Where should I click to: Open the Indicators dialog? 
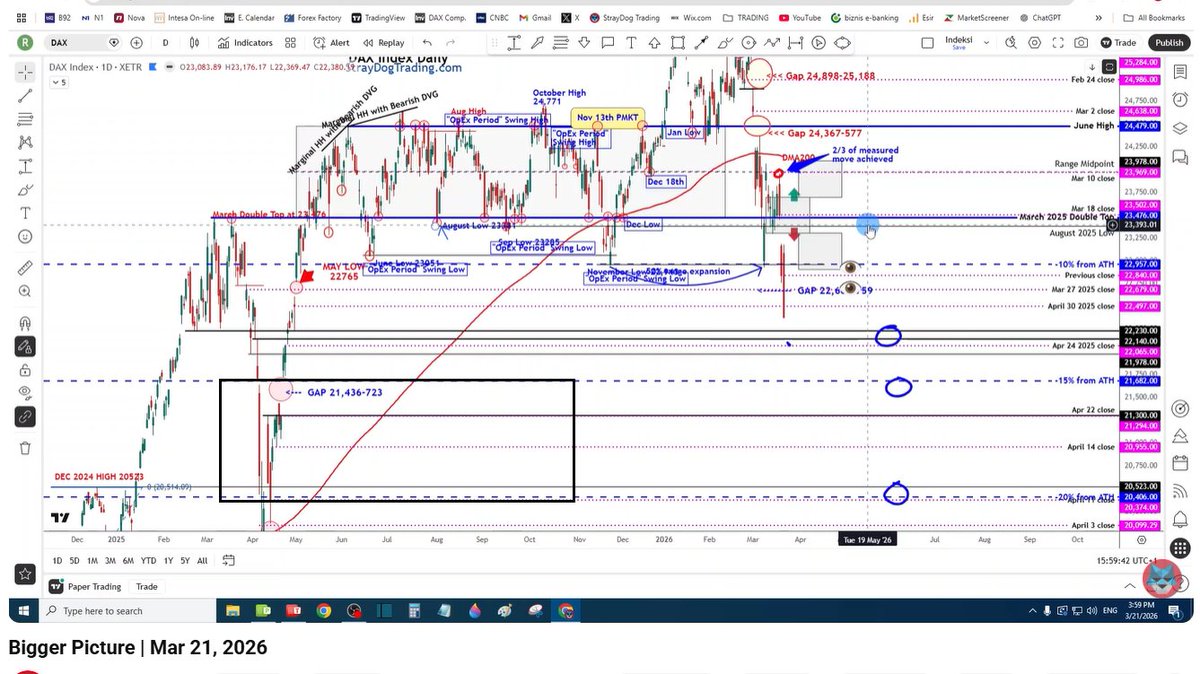click(x=246, y=43)
